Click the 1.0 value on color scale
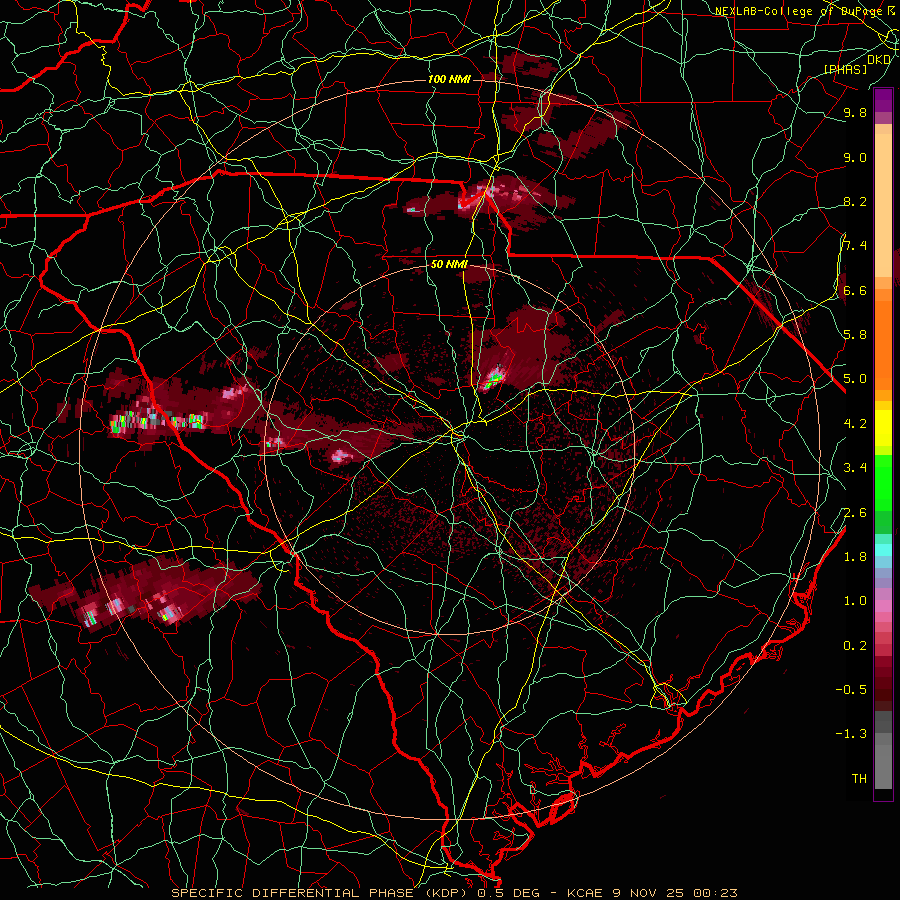 pyautogui.click(x=855, y=601)
